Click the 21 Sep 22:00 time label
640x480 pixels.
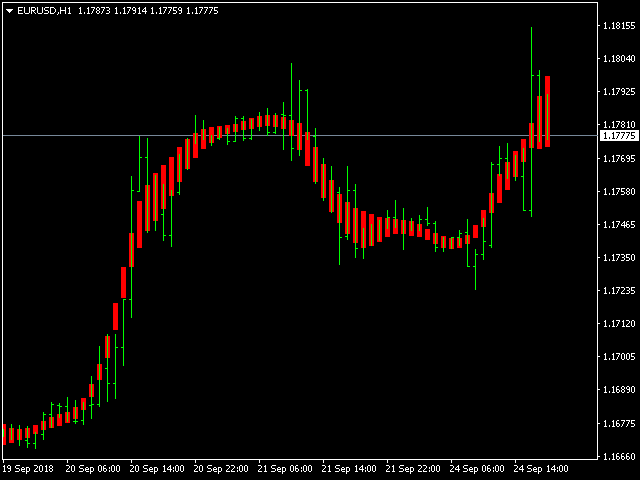[x=413, y=469]
